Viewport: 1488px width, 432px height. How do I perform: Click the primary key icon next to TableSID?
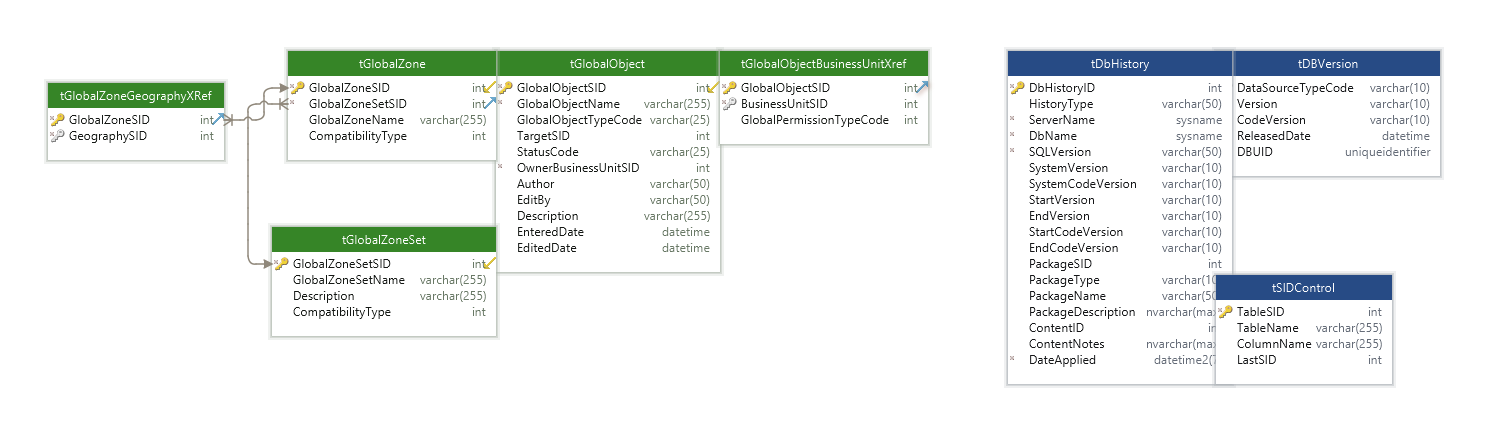click(x=1226, y=312)
